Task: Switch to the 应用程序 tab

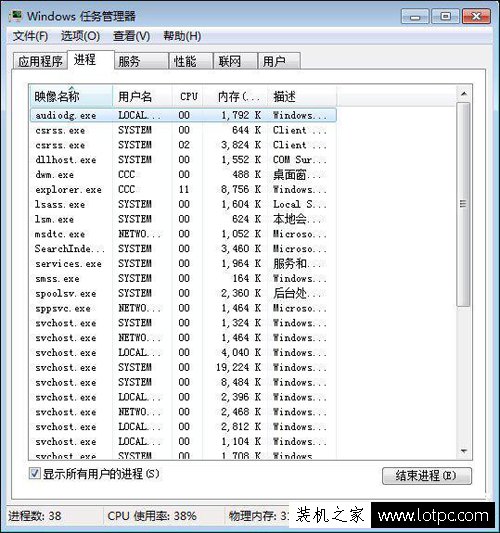Action: coord(40,62)
